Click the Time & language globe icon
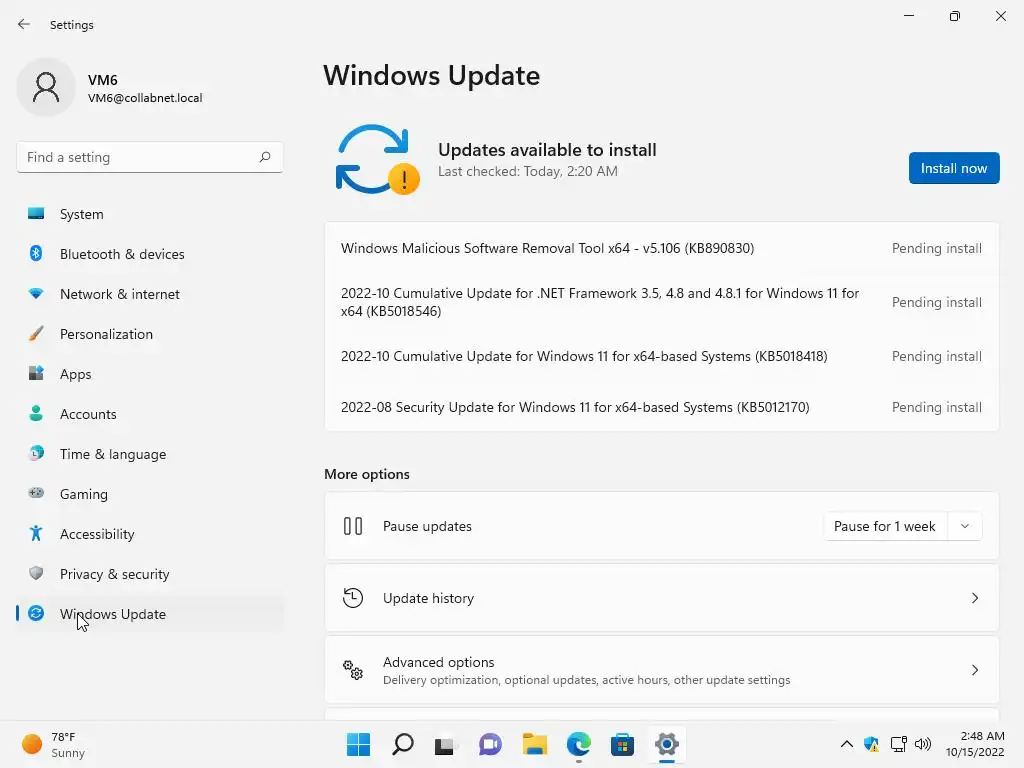Viewport: 1024px width, 768px height. pos(36,453)
